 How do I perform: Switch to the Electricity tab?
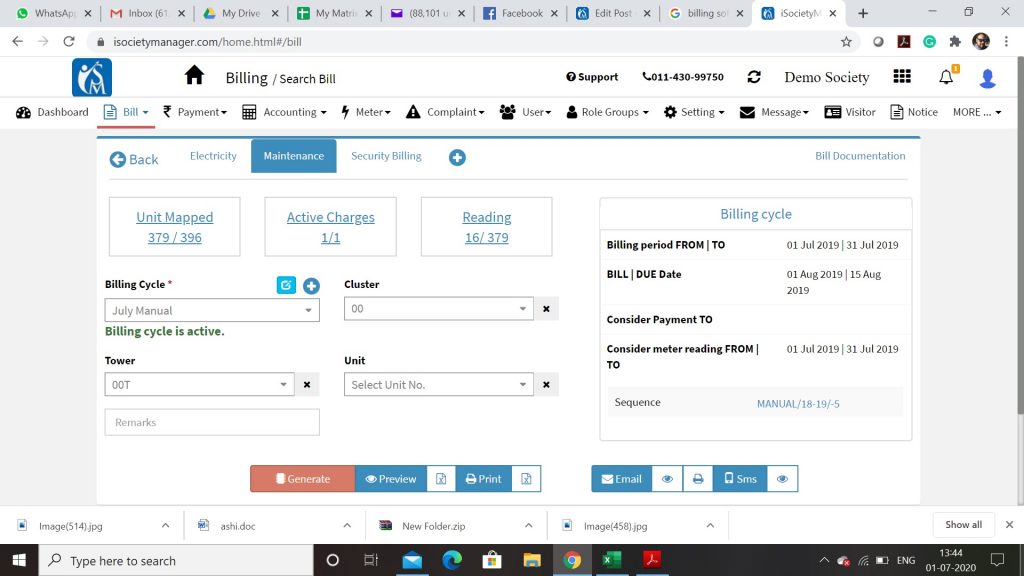(212, 156)
